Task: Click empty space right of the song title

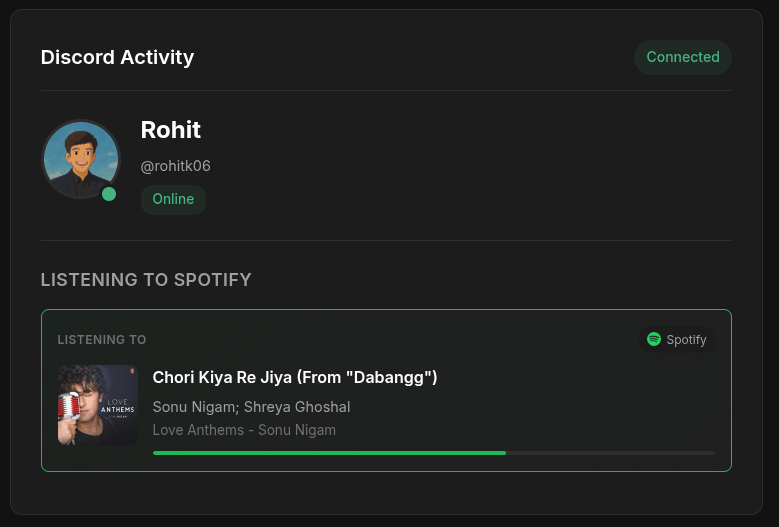Action: (x=580, y=377)
